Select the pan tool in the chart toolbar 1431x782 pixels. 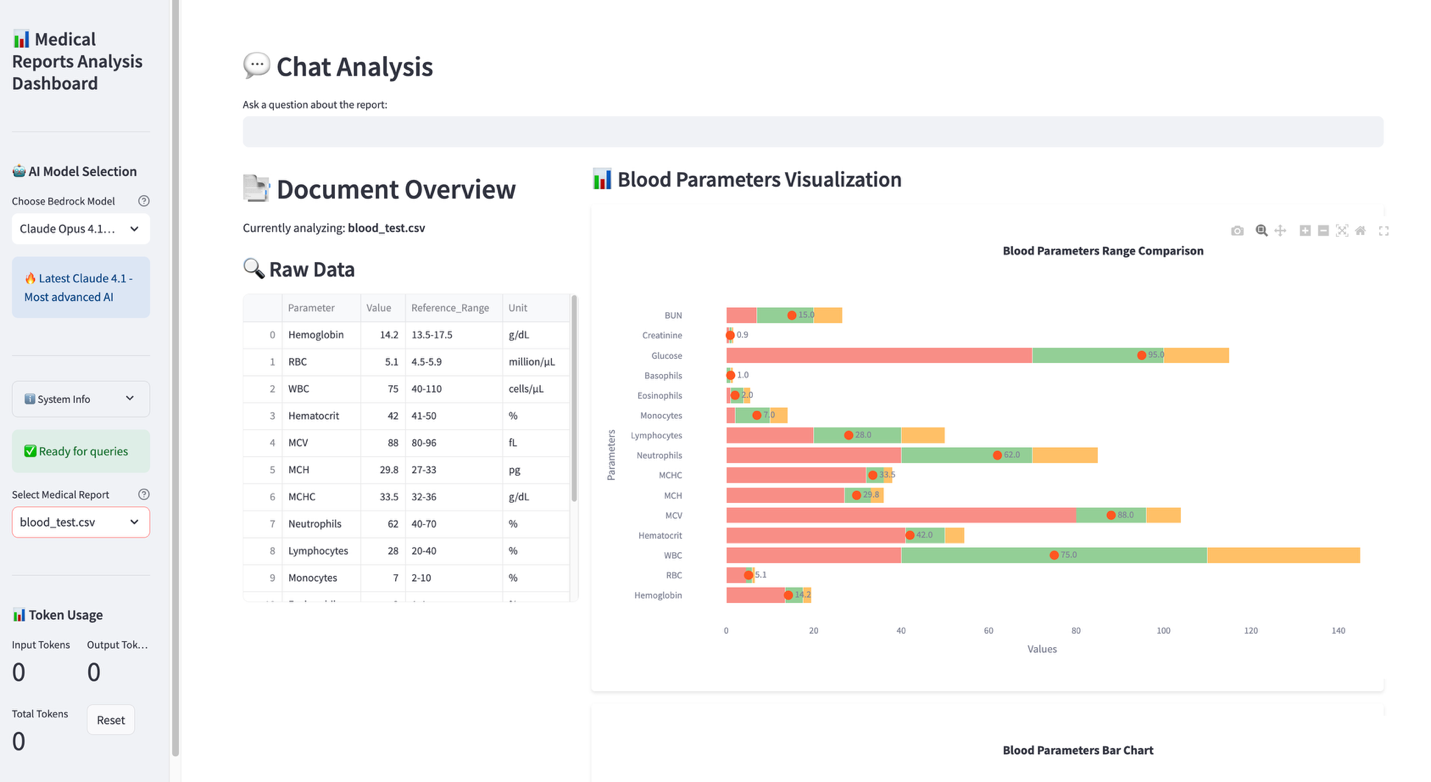click(x=1281, y=231)
